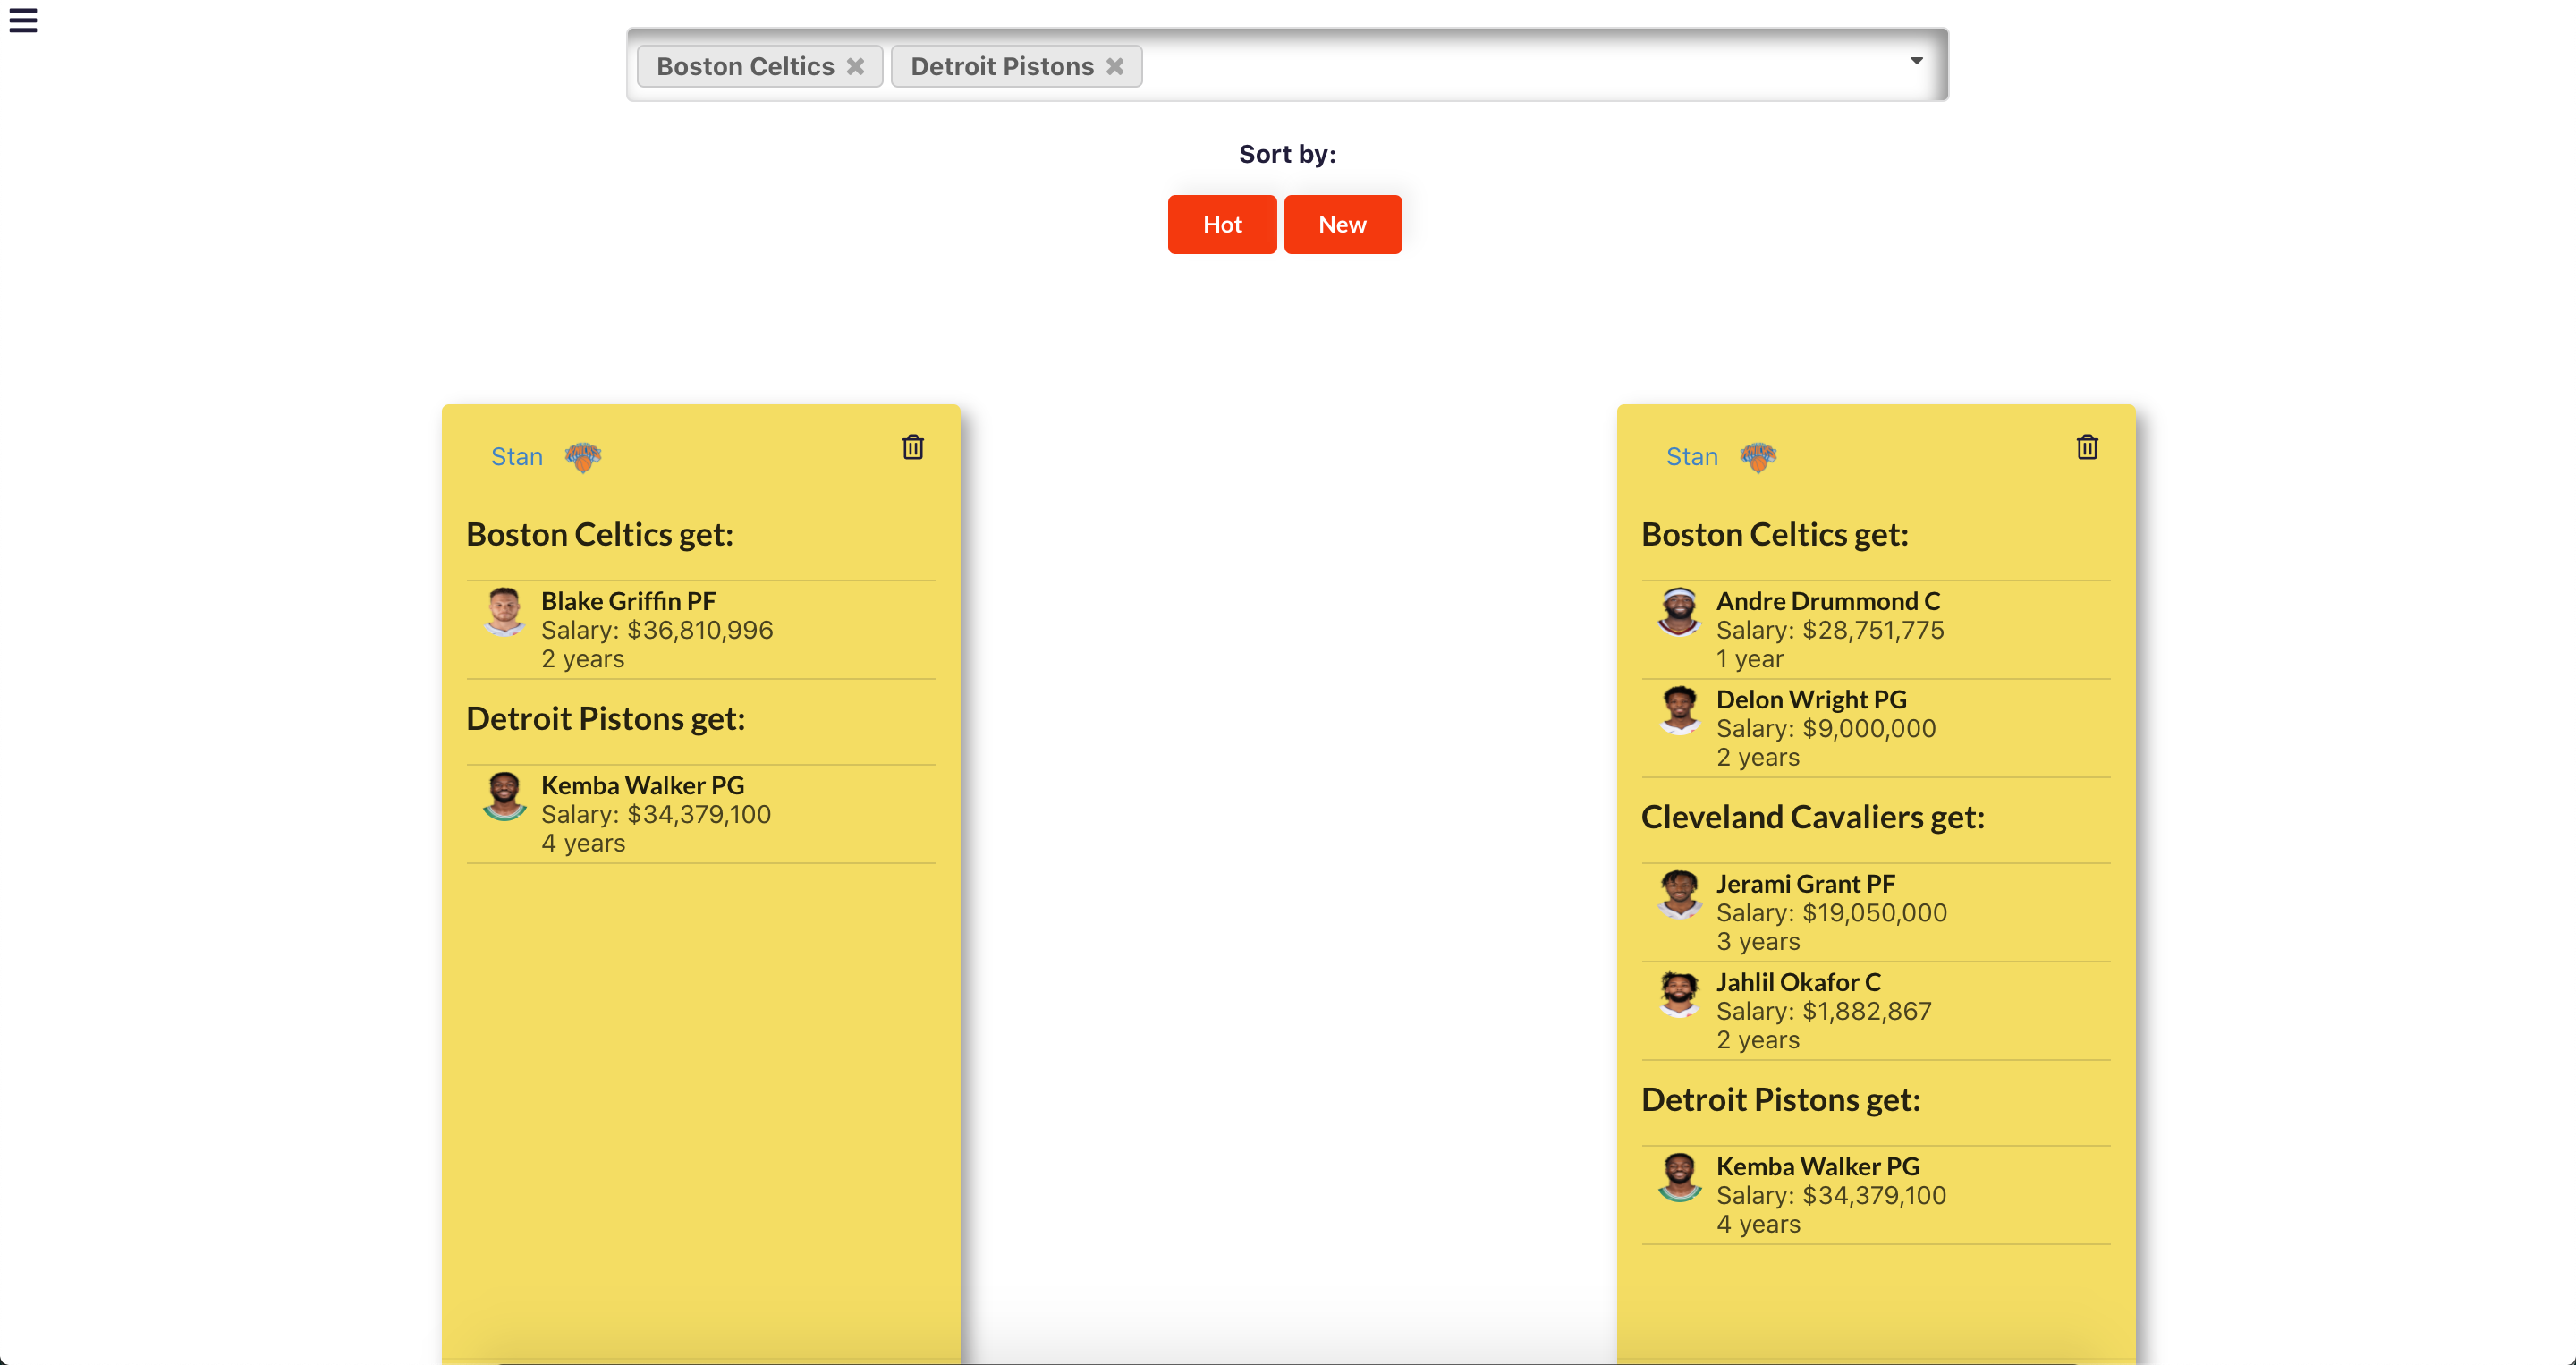
Task: Click Kemba Walker's photo on left card
Action: tap(504, 795)
